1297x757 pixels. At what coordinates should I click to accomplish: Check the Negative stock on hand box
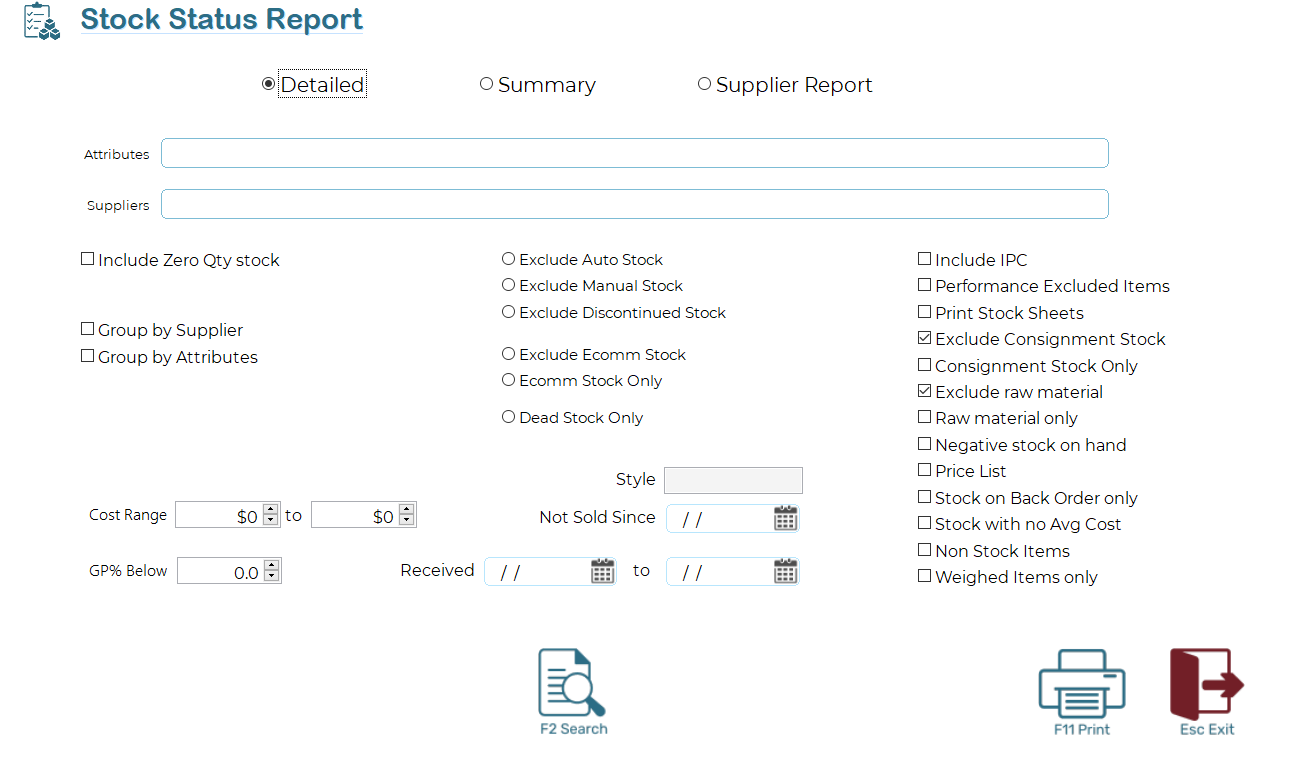click(x=924, y=444)
